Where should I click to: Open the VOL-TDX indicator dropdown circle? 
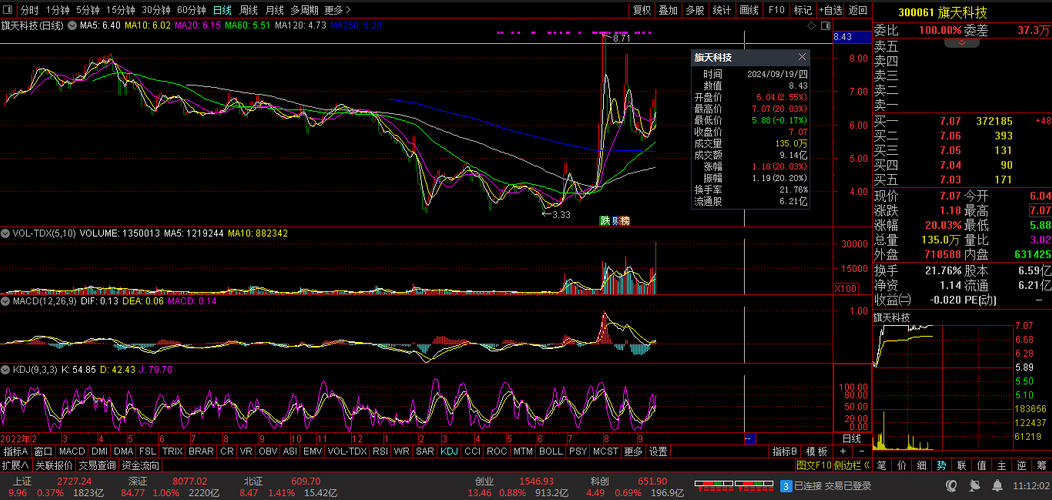point(5,234)
